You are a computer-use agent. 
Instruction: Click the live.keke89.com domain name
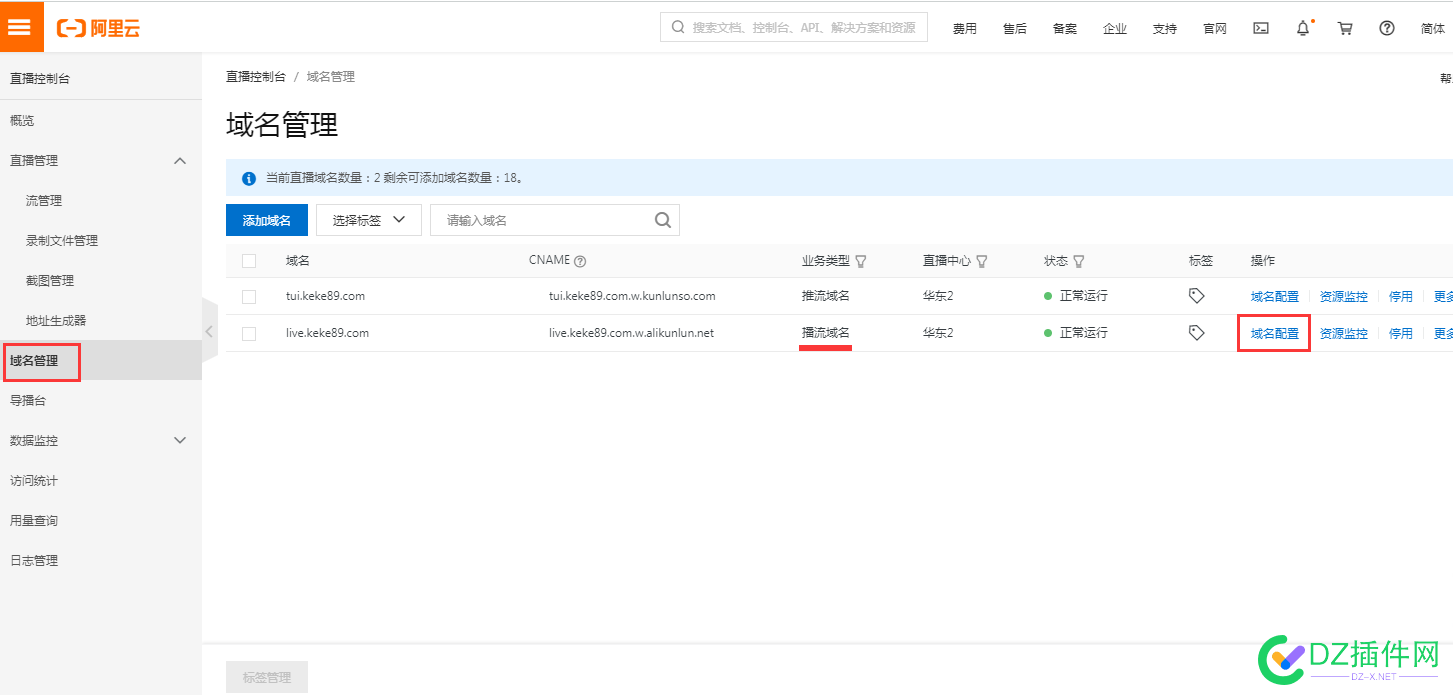coord(327,333)
